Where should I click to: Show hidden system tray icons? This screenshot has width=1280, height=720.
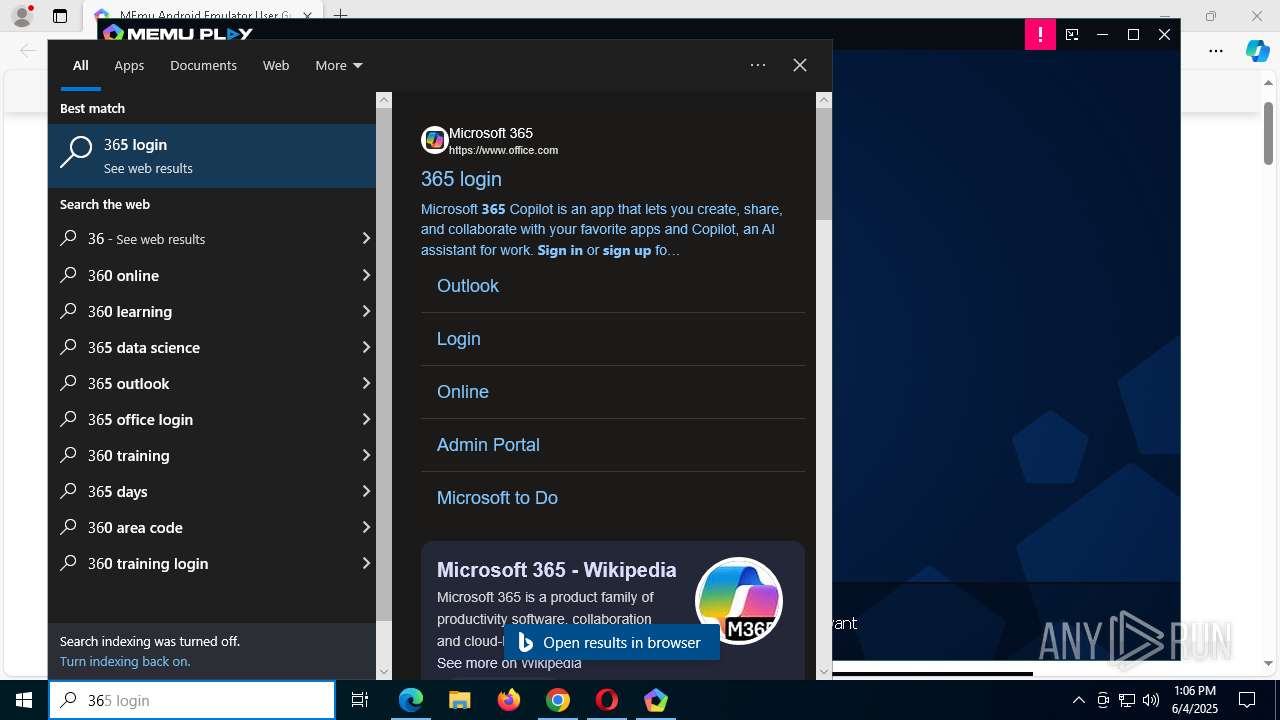(x=1078, y=700)
